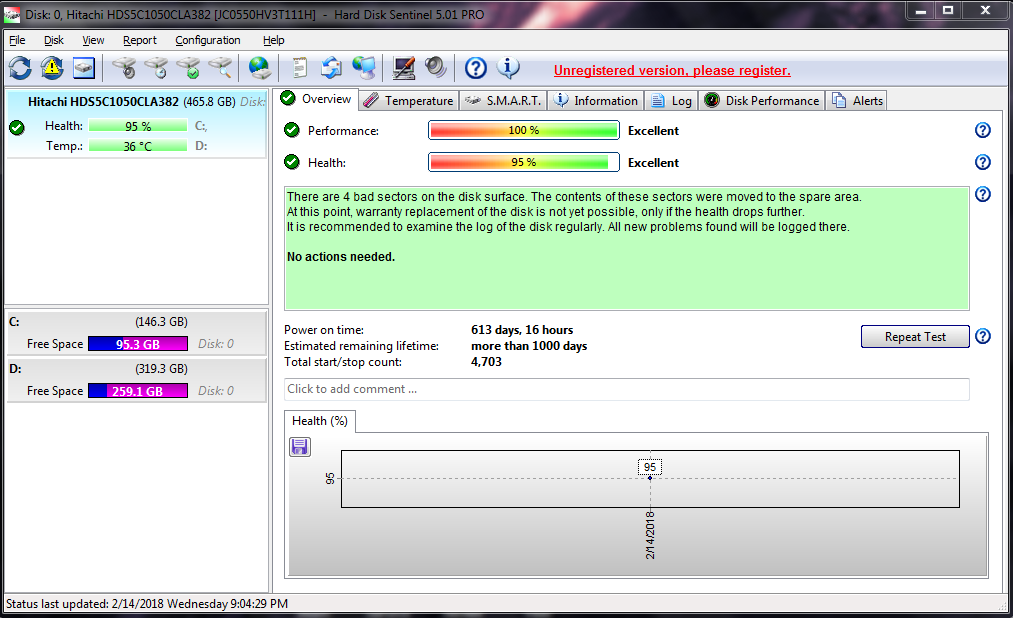Click the title bar Hard Disk Sentinel app icon

point(12,14)
